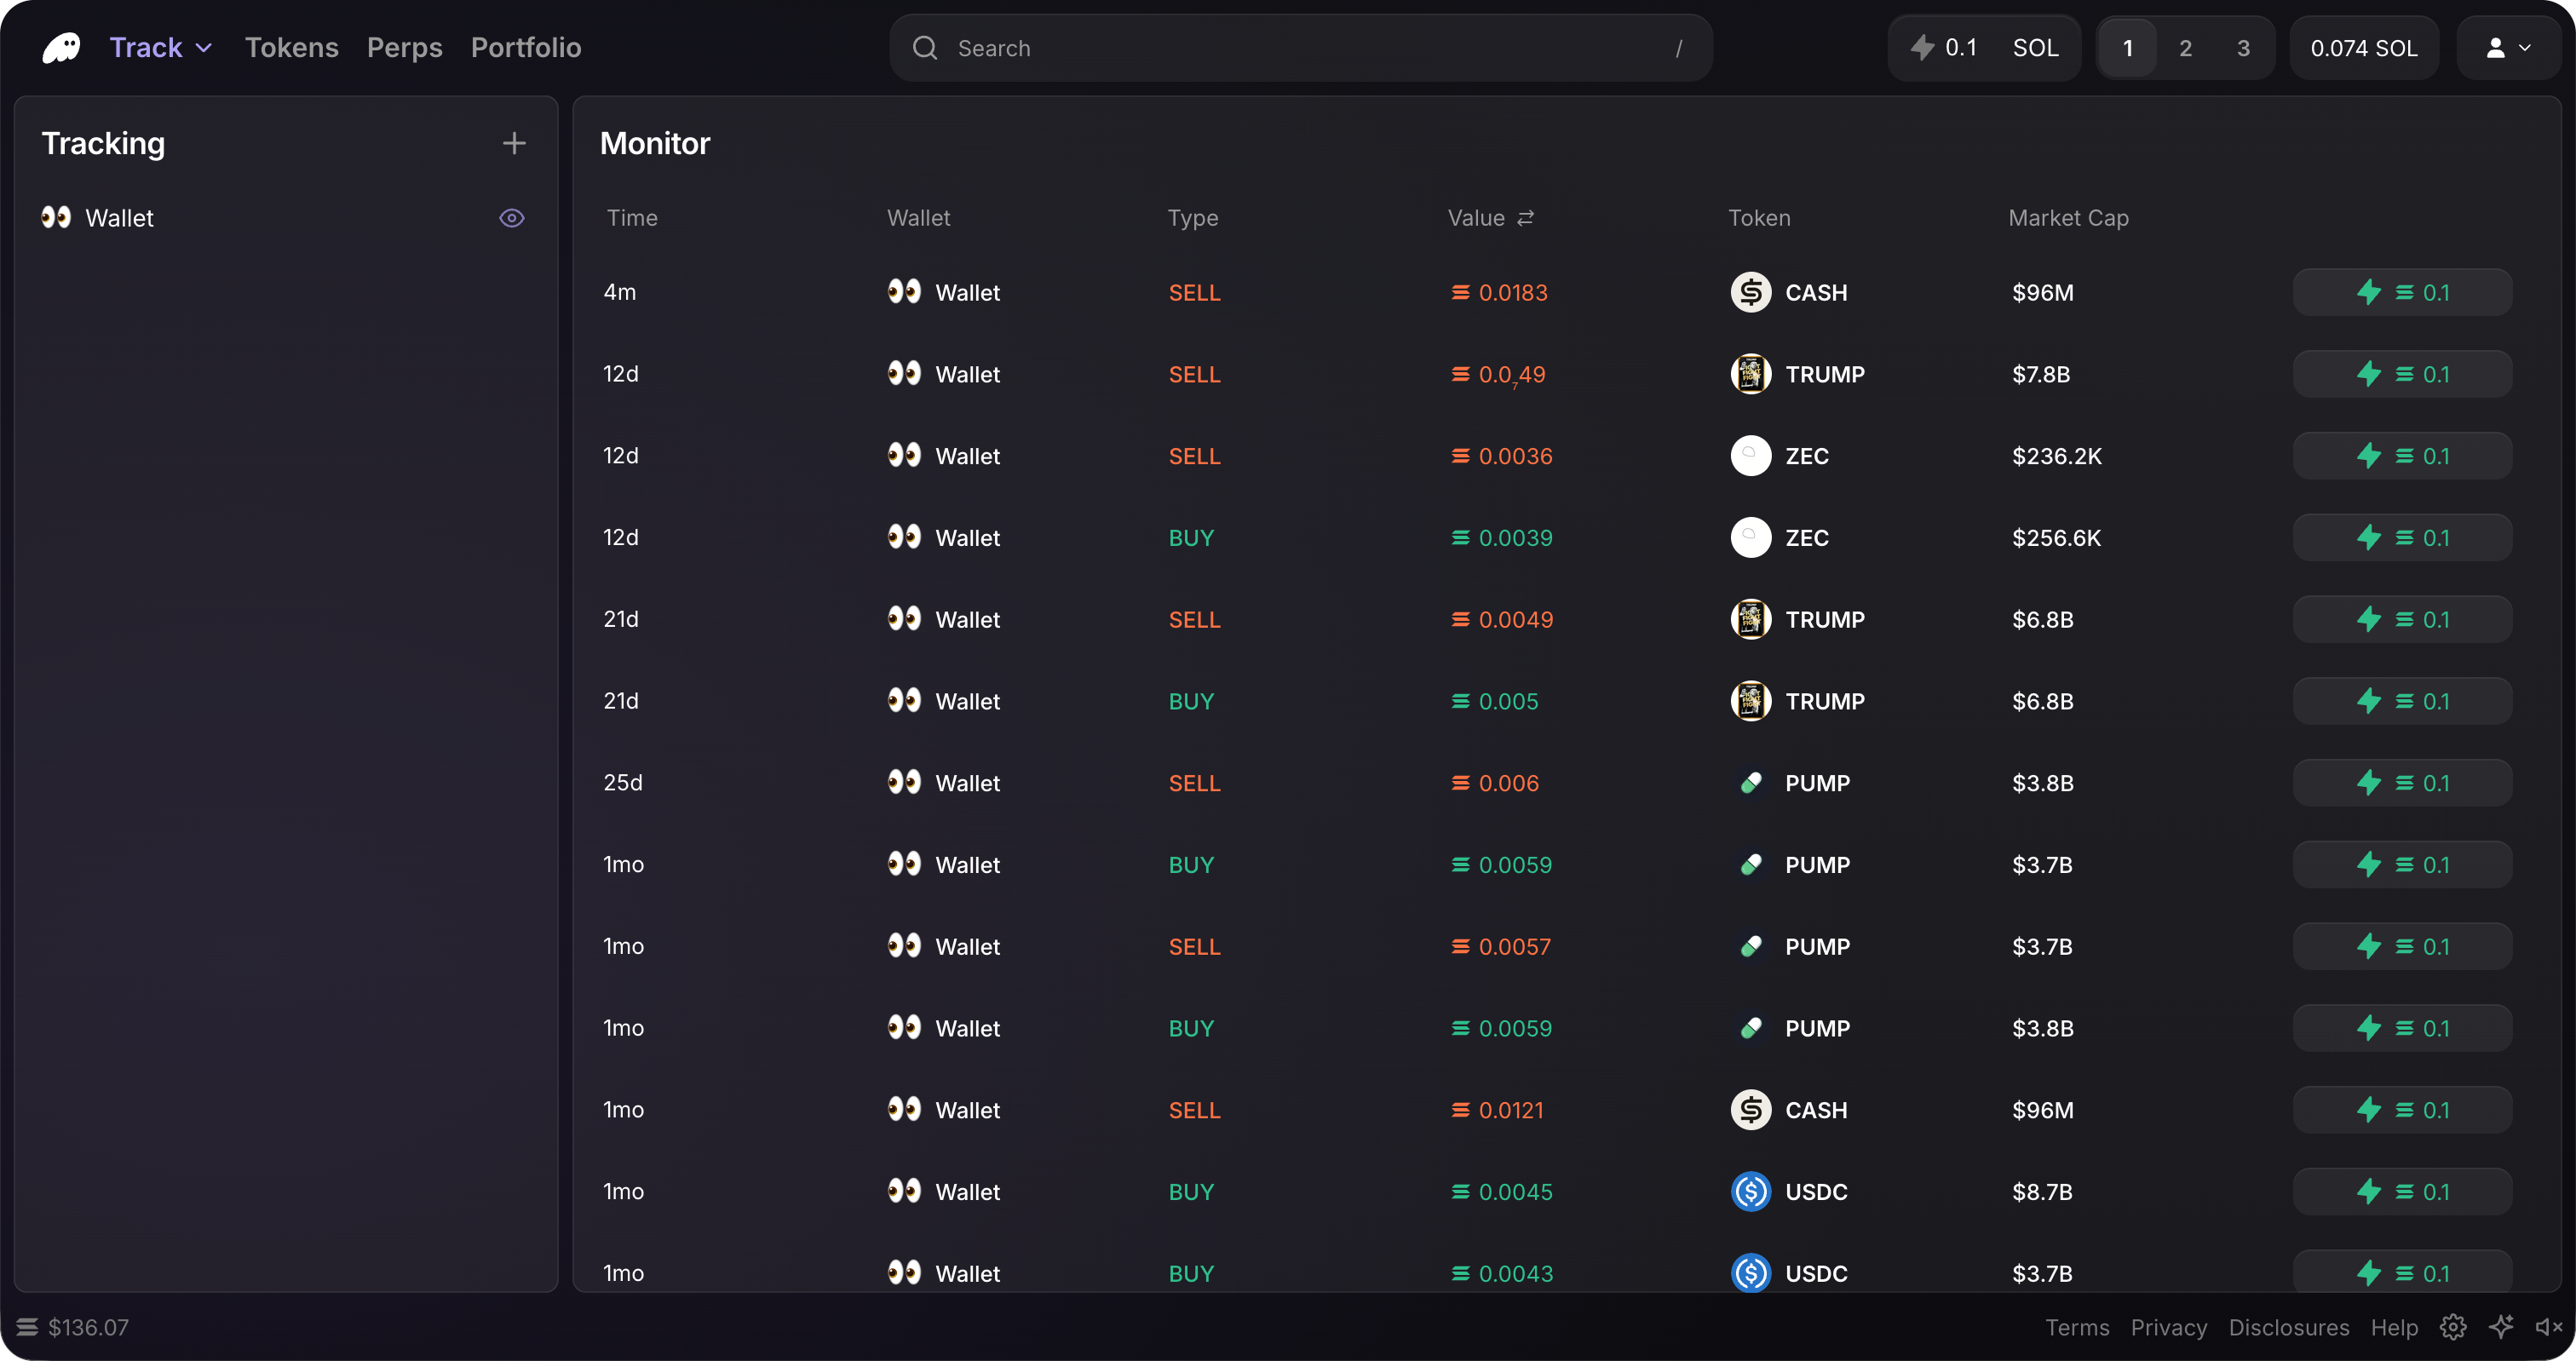Open the account dropdown at top right
Image resolution: width=2576 pixels, height=1361 pixels.
click(2510, 47)
